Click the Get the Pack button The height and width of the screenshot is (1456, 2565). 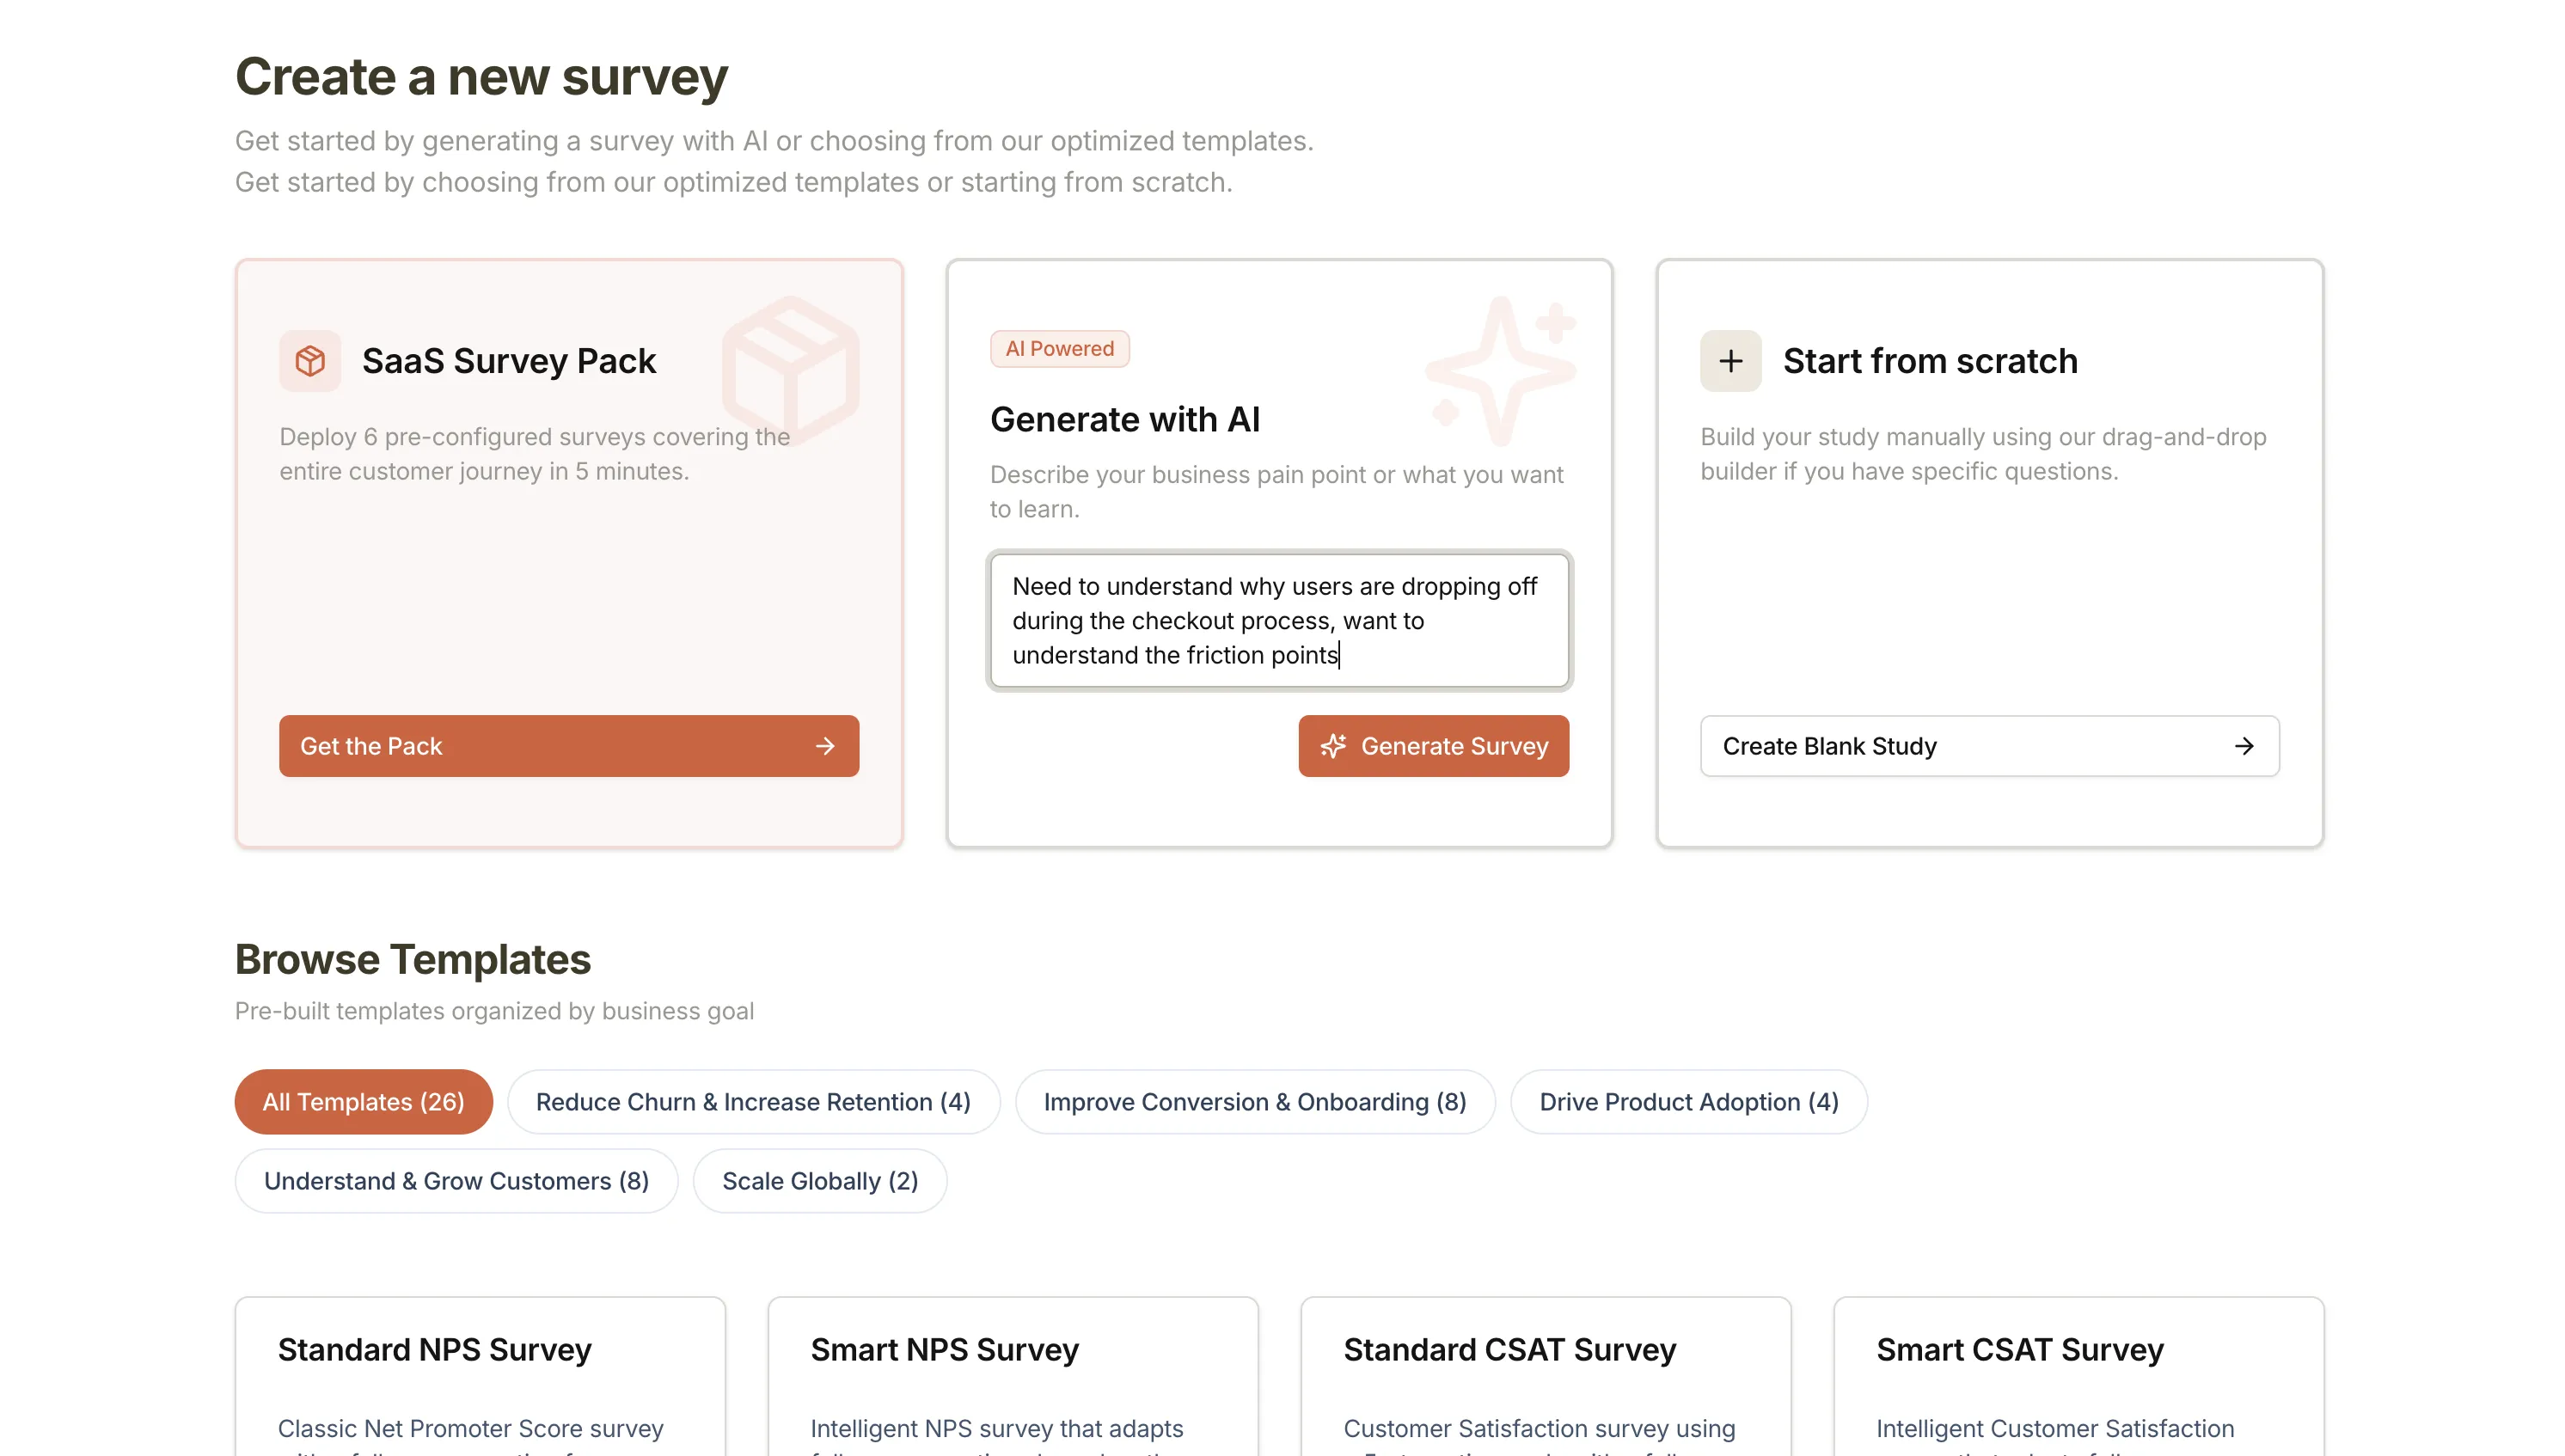coord(568,746)
